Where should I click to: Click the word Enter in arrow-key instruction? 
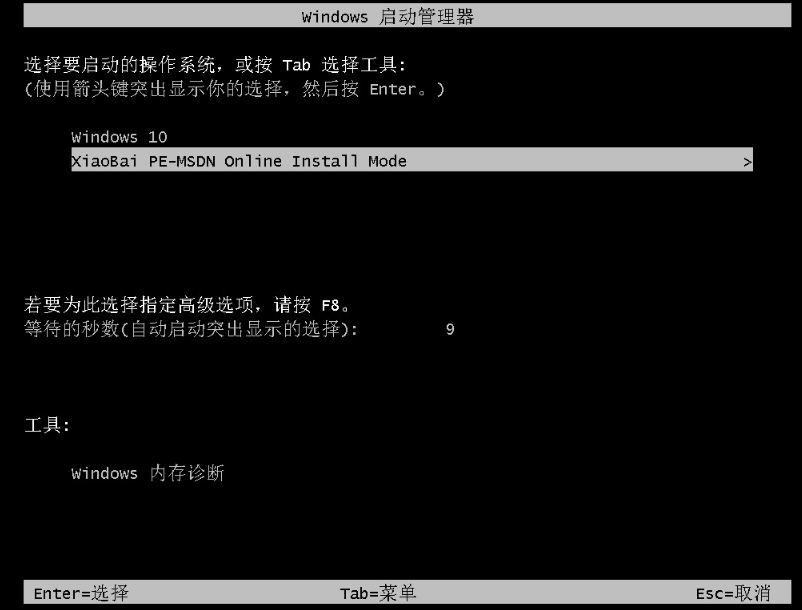tap(393, 89)
